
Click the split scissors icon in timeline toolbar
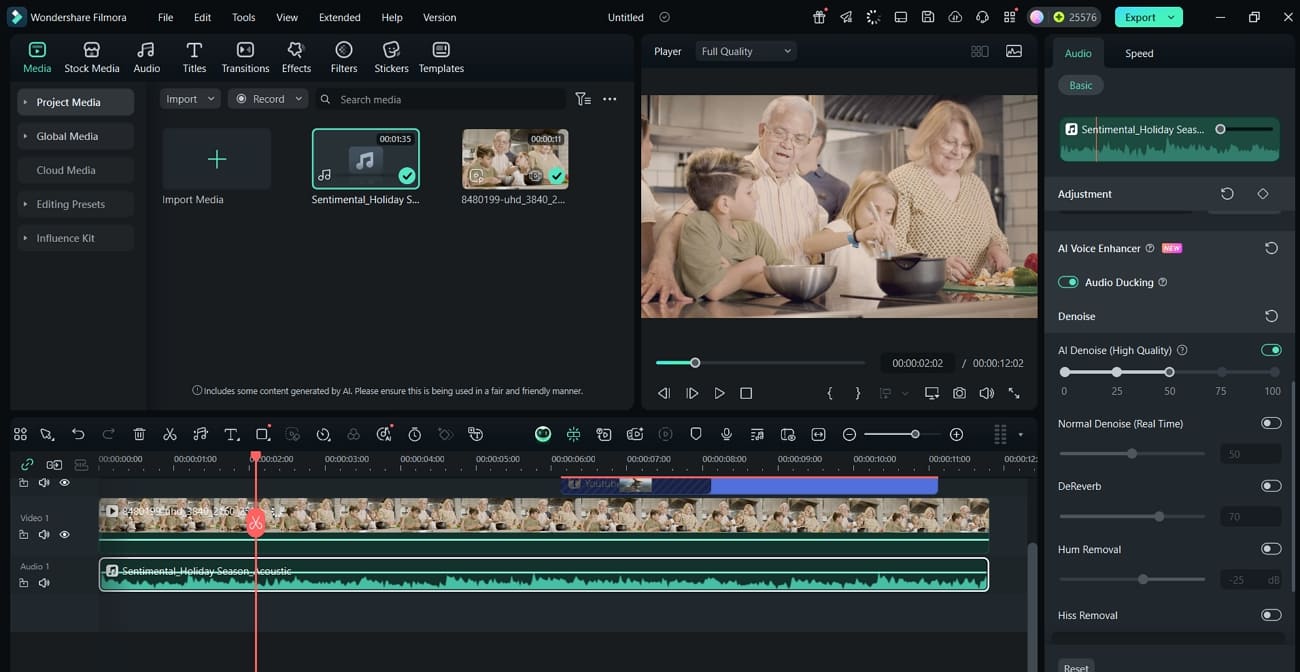pos(170,434)
